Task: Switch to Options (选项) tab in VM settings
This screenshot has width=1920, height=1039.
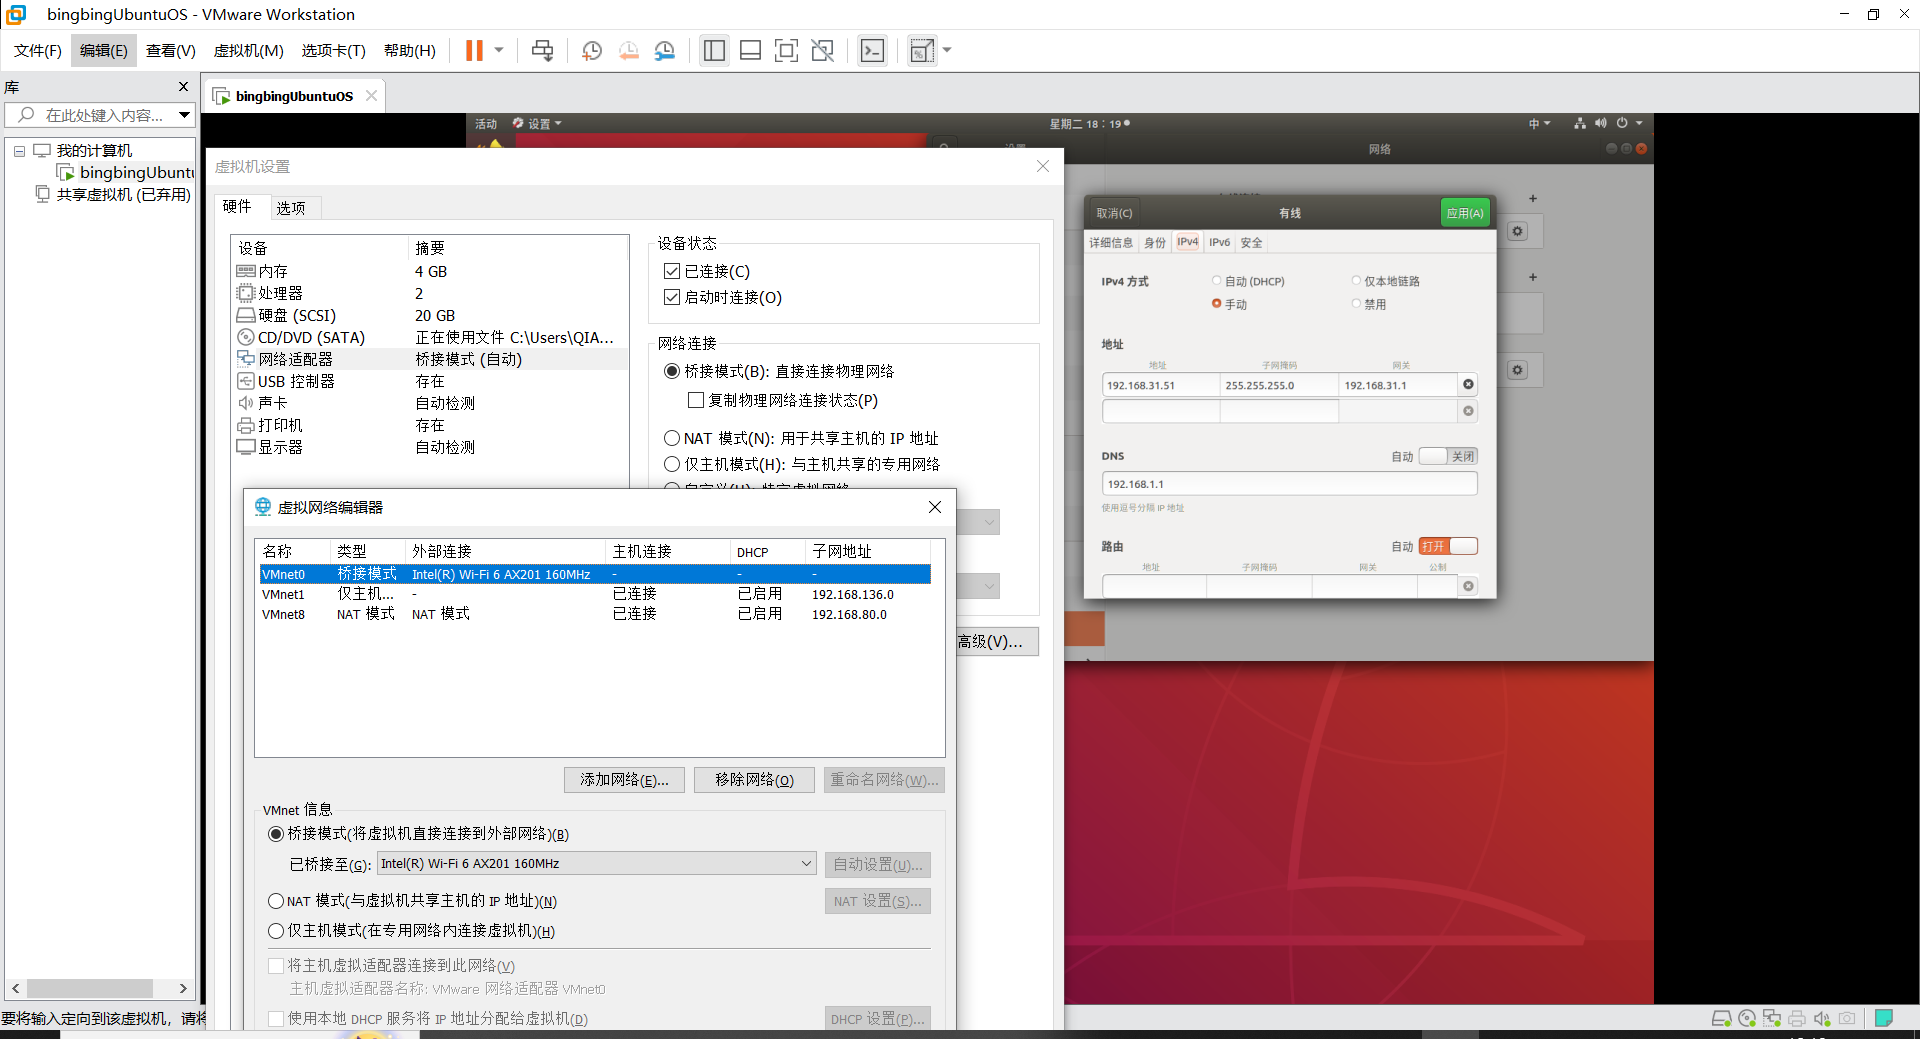Action: 291,208
